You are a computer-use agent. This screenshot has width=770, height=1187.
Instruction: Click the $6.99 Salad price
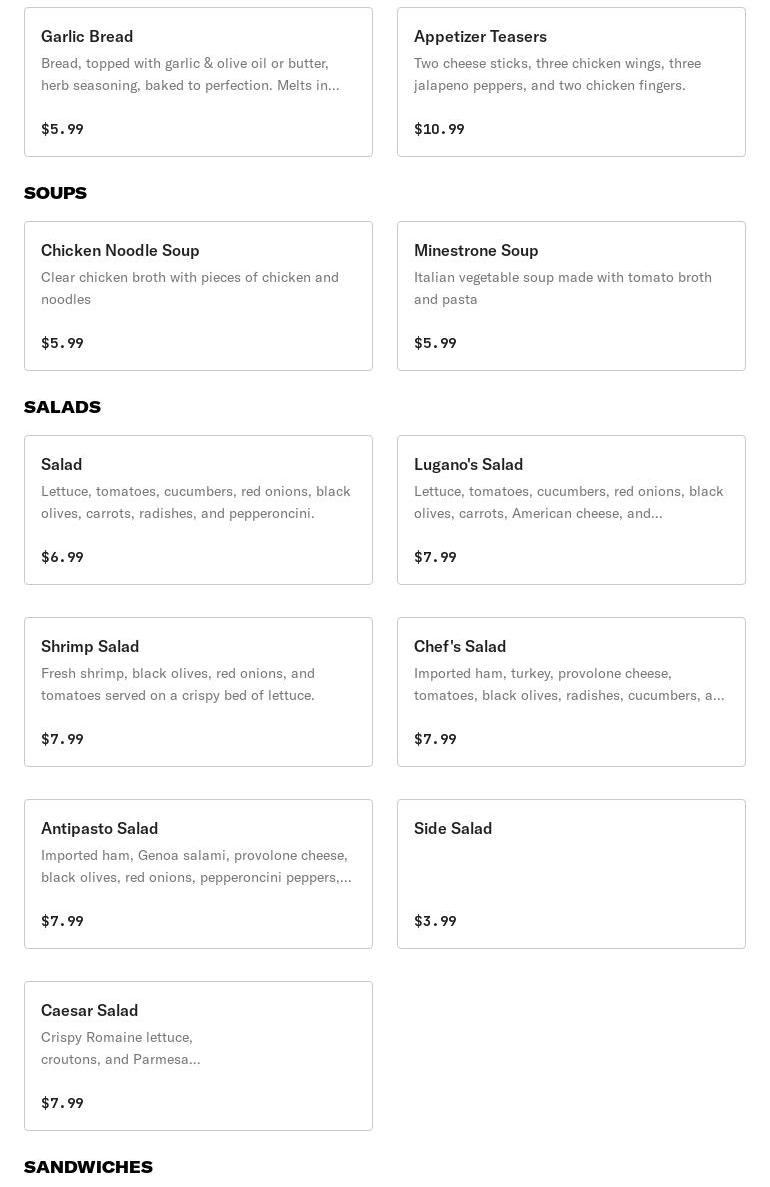point(62,556)
